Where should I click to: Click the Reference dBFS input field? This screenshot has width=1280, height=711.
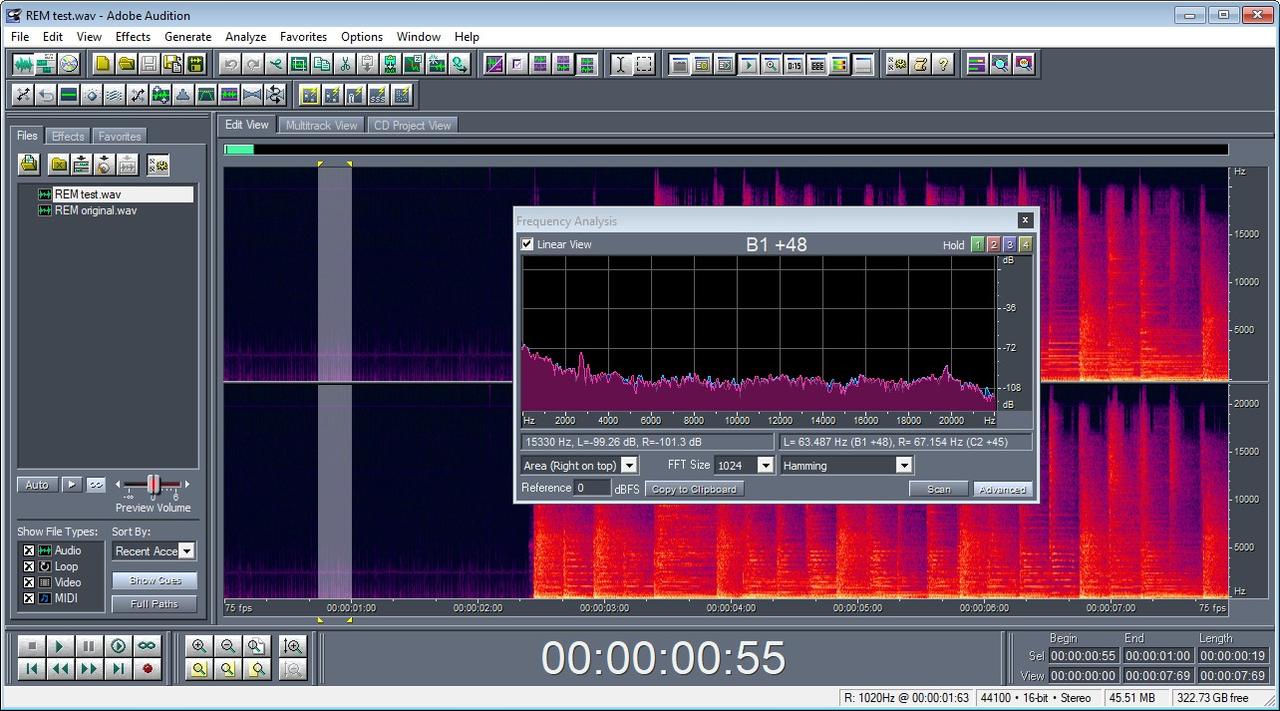592,488
